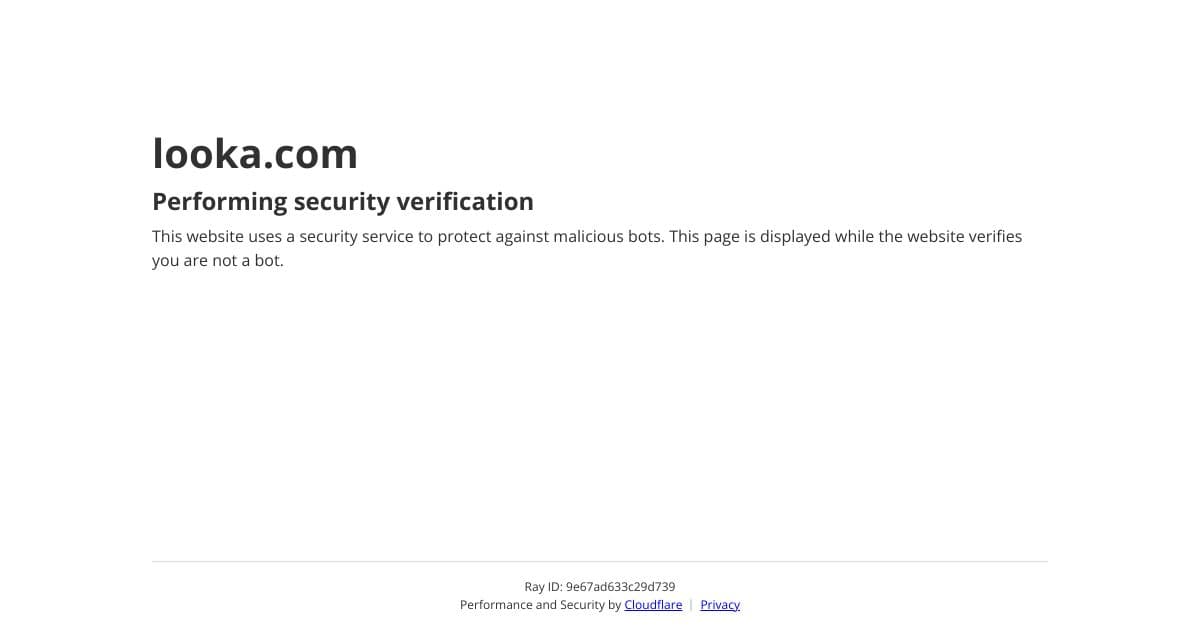Viewport: 1200px width, 630px height.
Task: Click the word "protect" in the paragraph
Action: [465, 237]
